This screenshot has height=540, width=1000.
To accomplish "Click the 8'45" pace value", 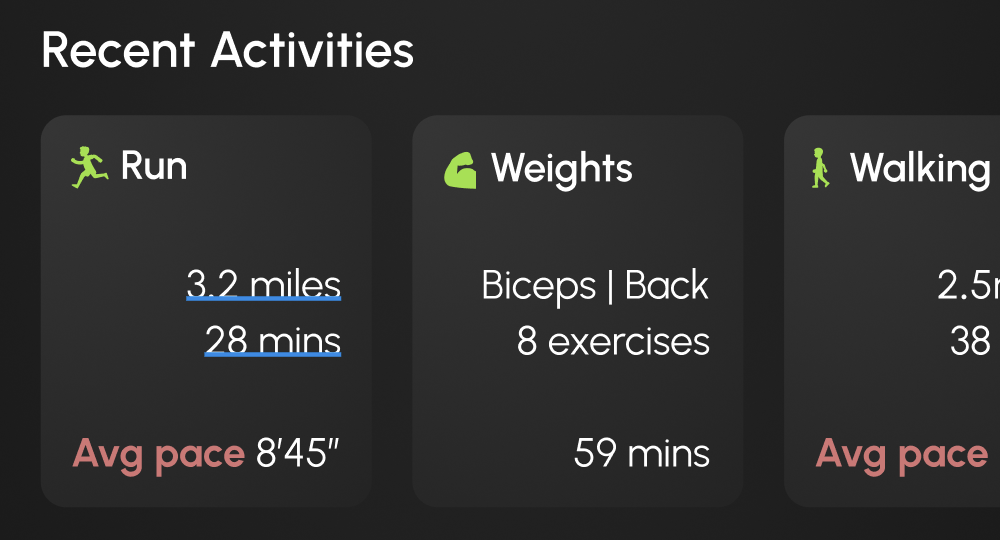I will (x=297, y=453).
